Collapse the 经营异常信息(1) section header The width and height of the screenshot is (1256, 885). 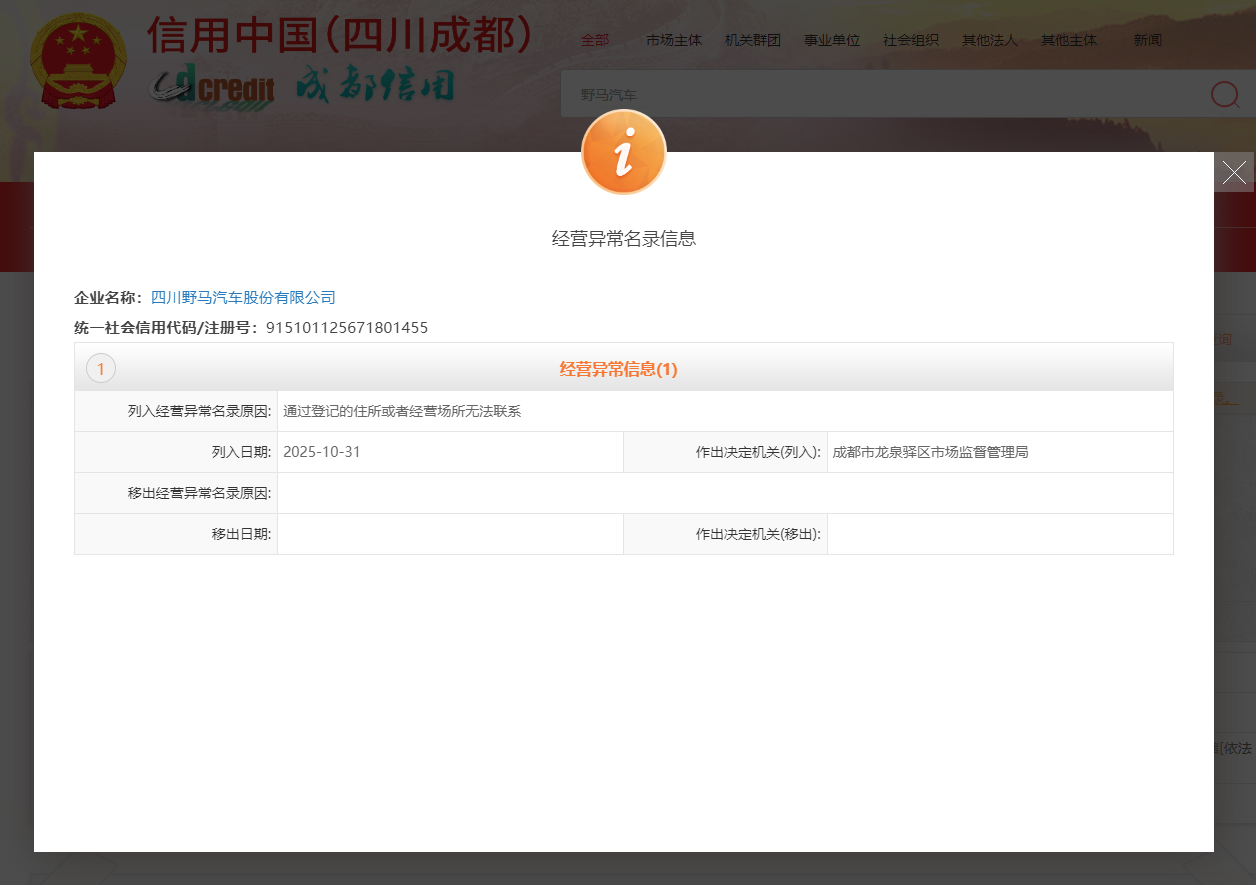pos(618,369)
